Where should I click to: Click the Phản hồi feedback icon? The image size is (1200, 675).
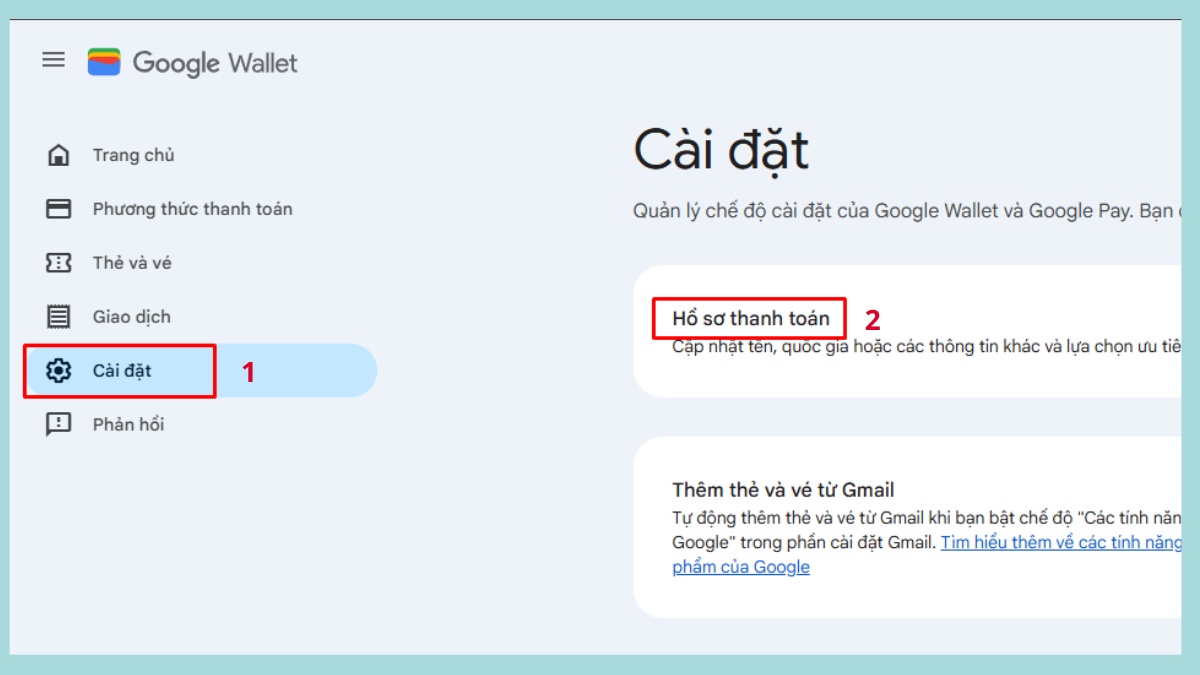click(x=59, y=425)
